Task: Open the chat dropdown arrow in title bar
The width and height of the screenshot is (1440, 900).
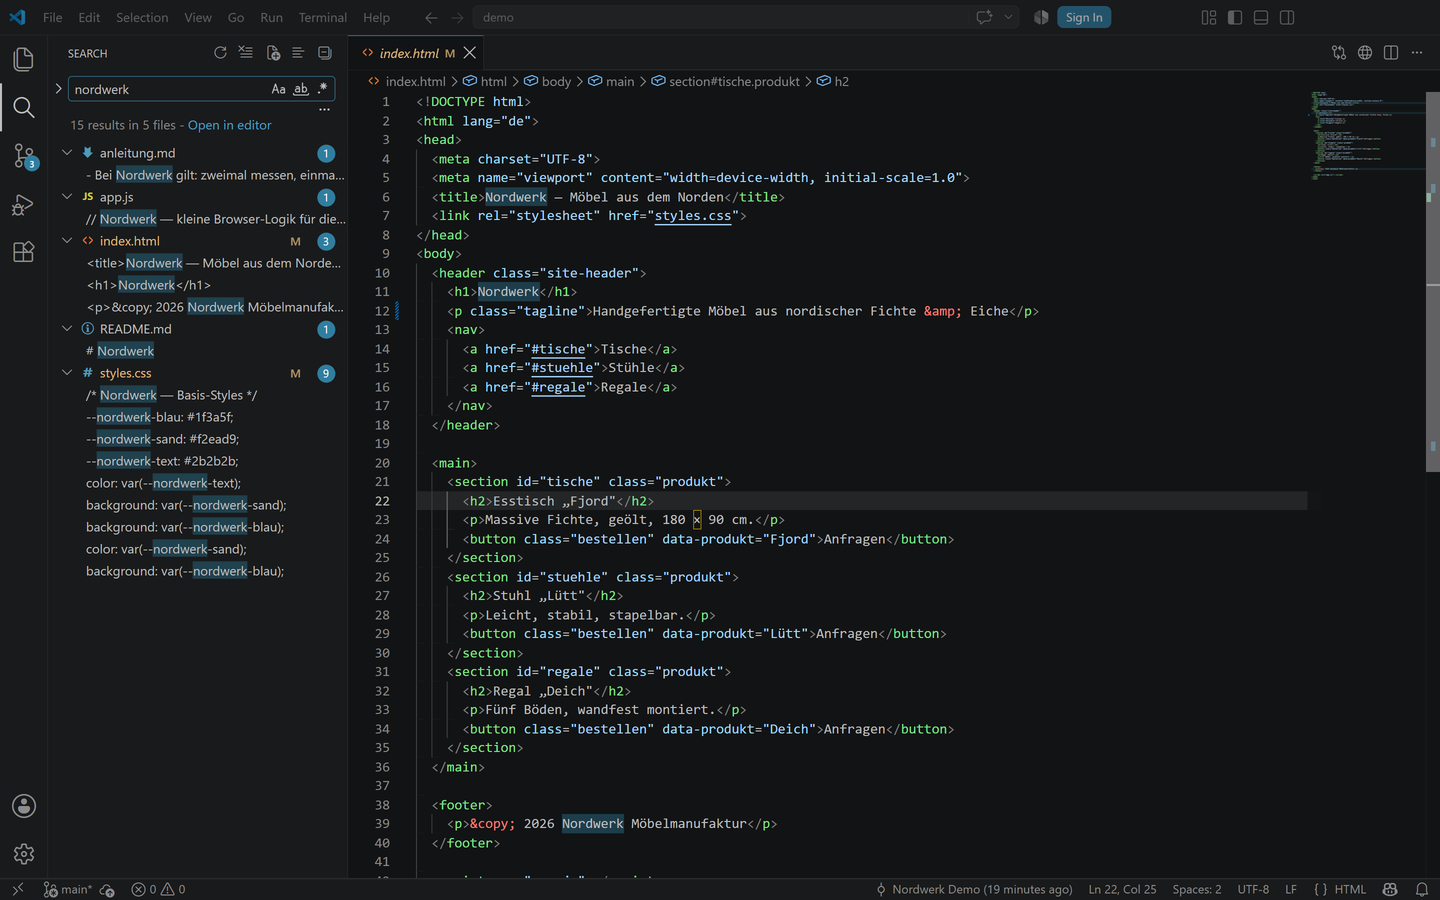Action: (x=1008, y=17)
